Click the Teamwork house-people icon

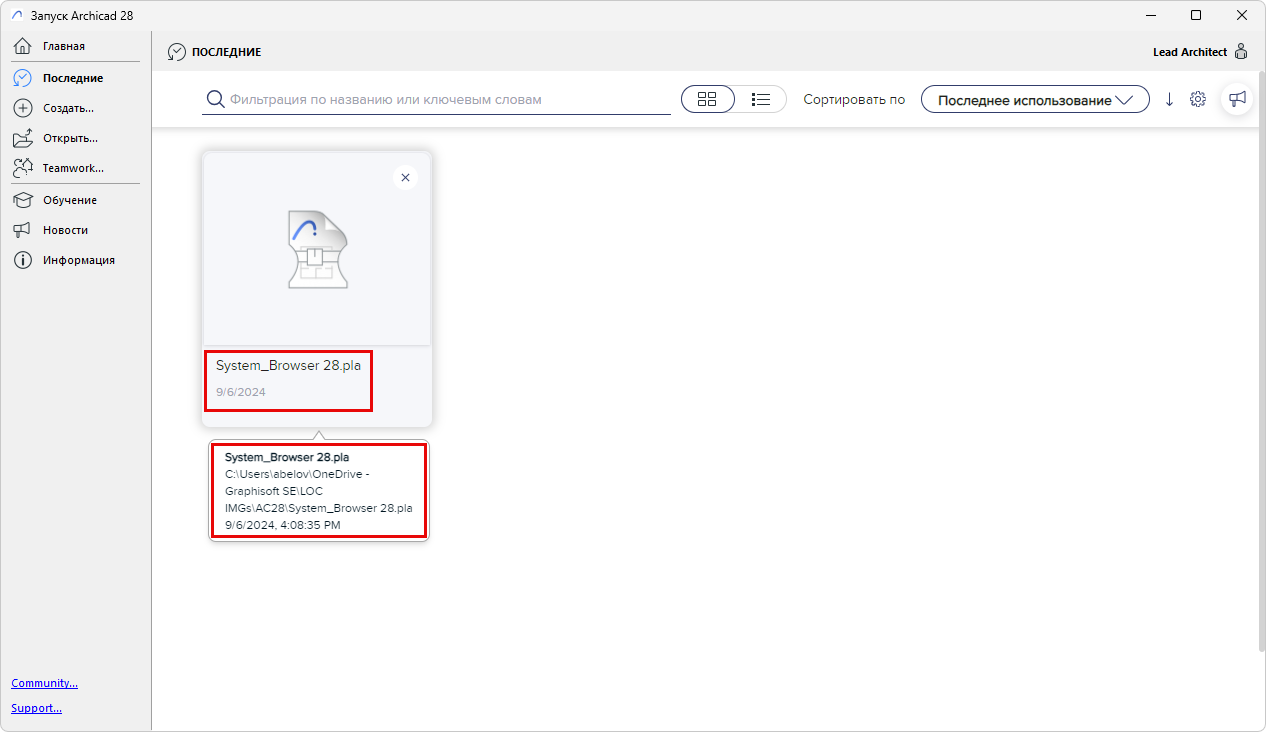click(x=23, y=168)
